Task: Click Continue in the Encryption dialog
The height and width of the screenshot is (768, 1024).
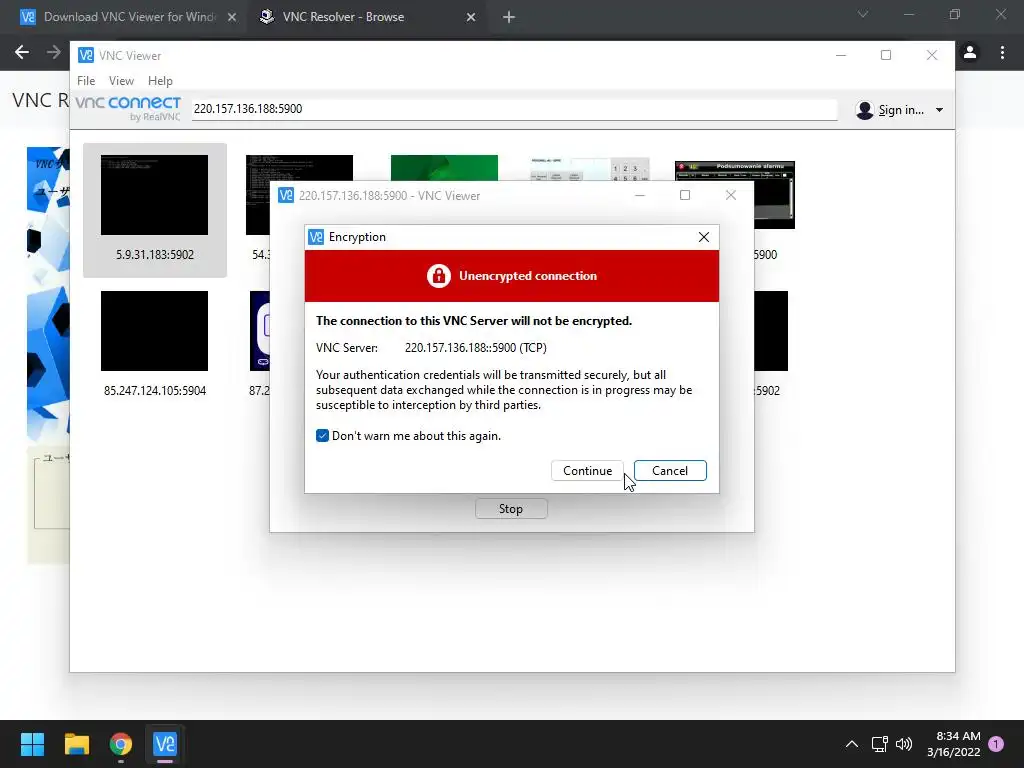Action: [x=587, y=471]
